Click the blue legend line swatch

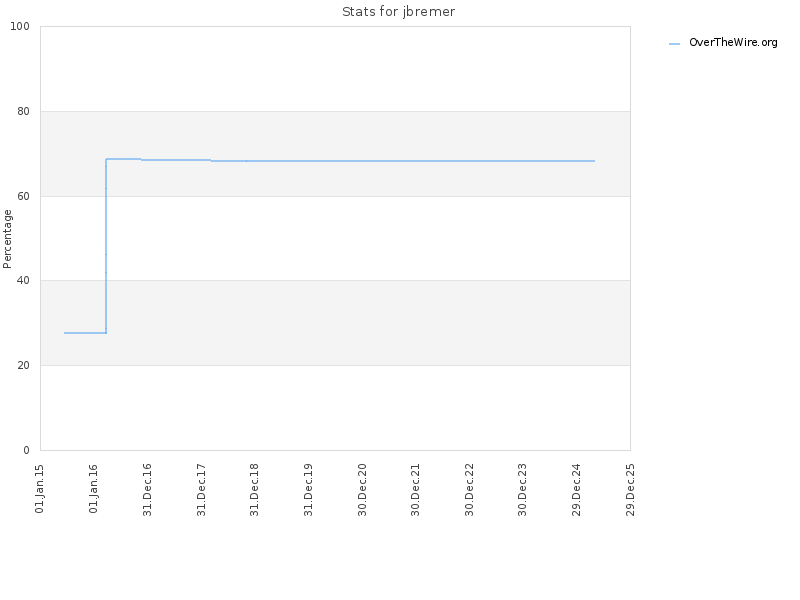point(674,44)
